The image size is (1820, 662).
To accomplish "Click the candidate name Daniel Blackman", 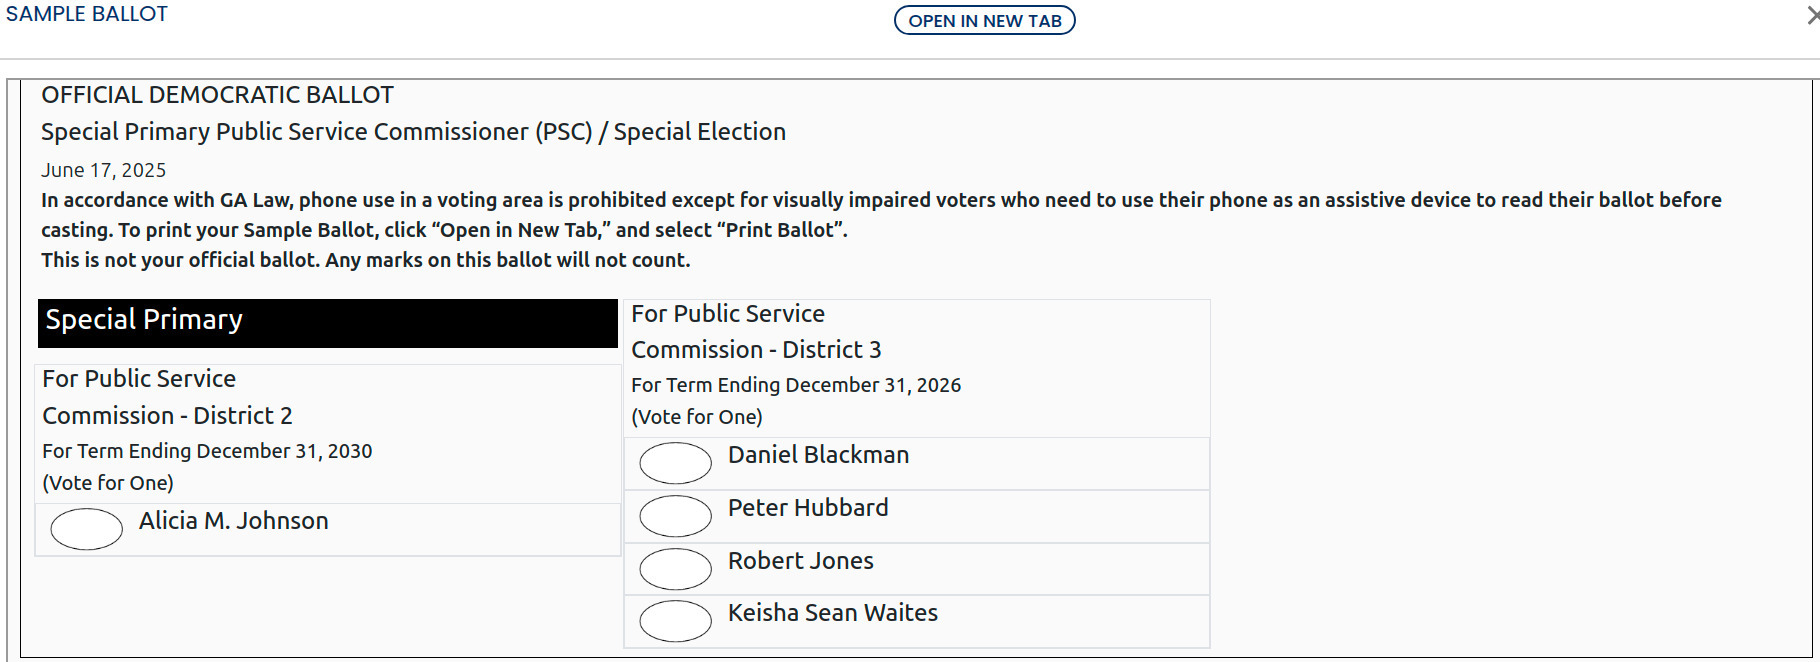I will 818,454.
